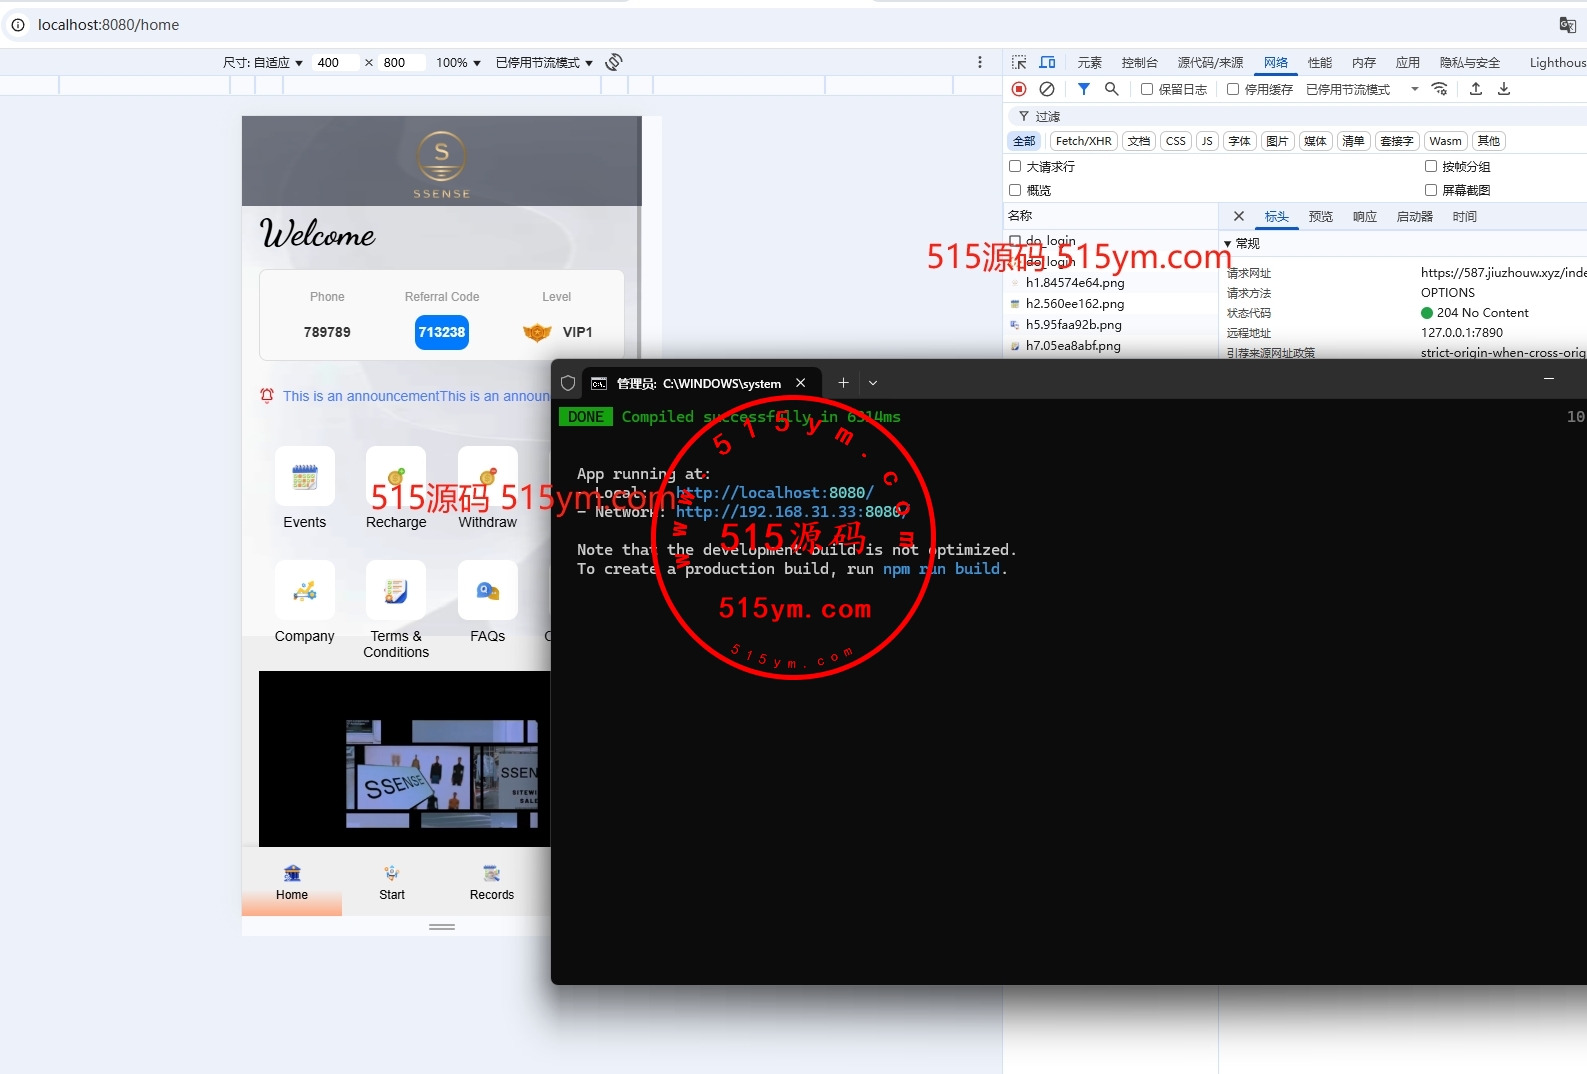Click the stop recording network log icon
This screenshot has width=1587, height=1074.
[x=1019, y=89]
